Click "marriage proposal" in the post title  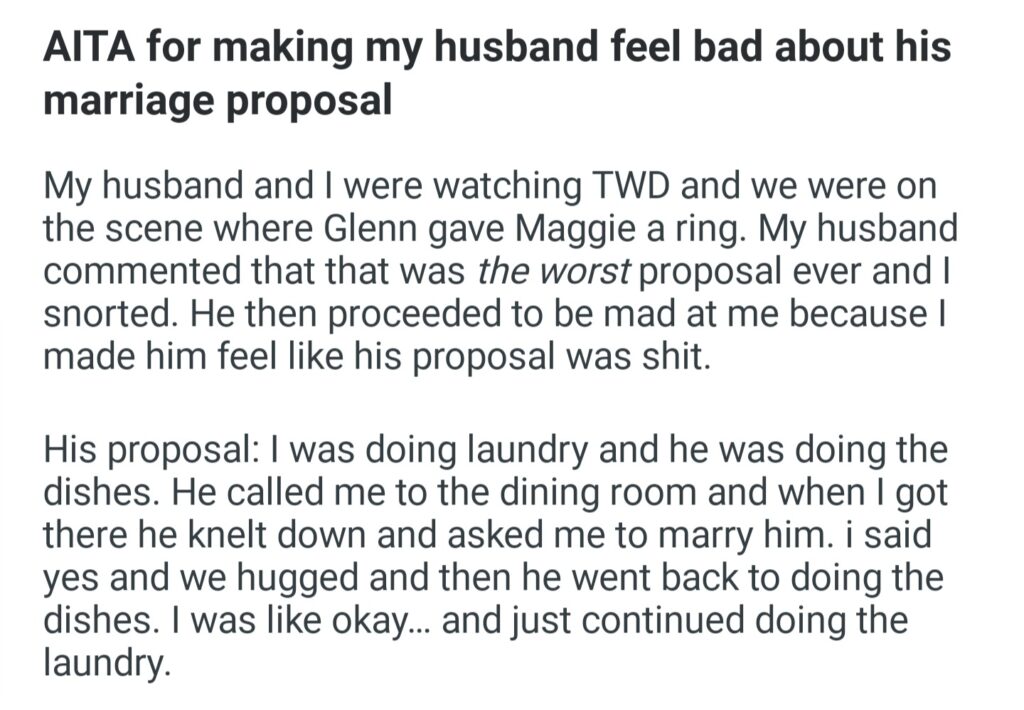(217, 100)
